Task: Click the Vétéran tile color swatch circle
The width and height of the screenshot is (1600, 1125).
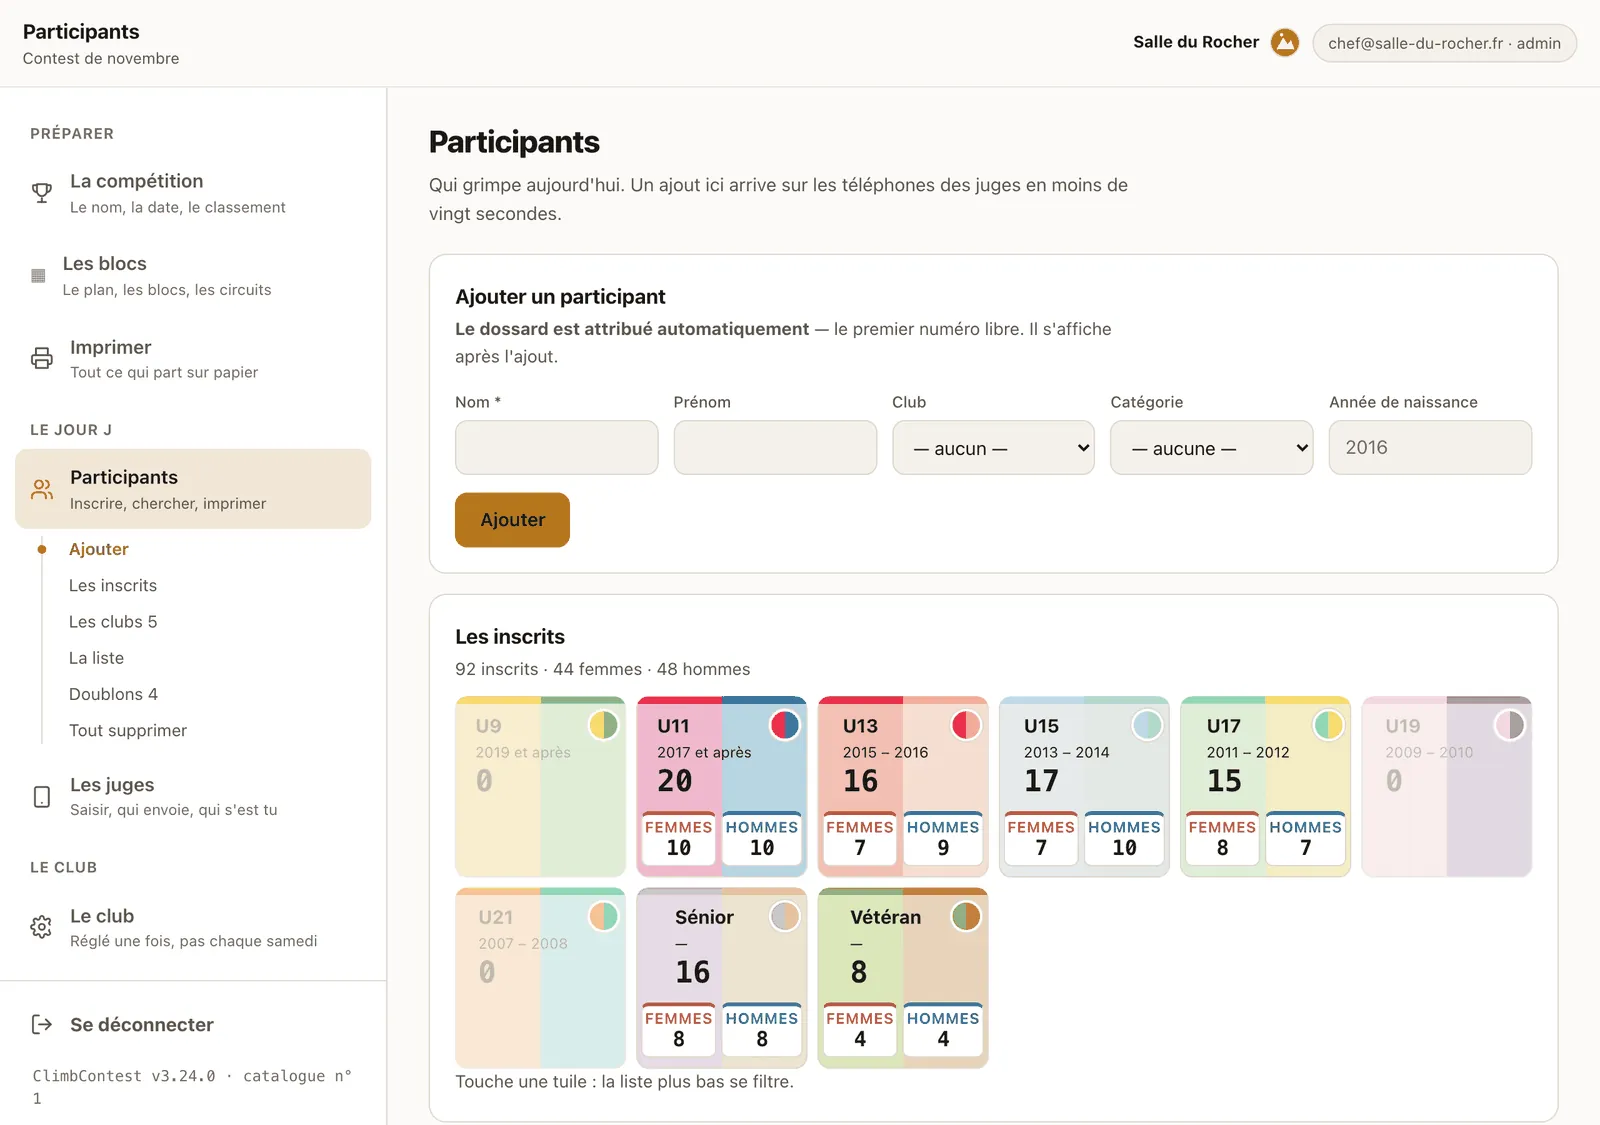Action: [966, 916]
